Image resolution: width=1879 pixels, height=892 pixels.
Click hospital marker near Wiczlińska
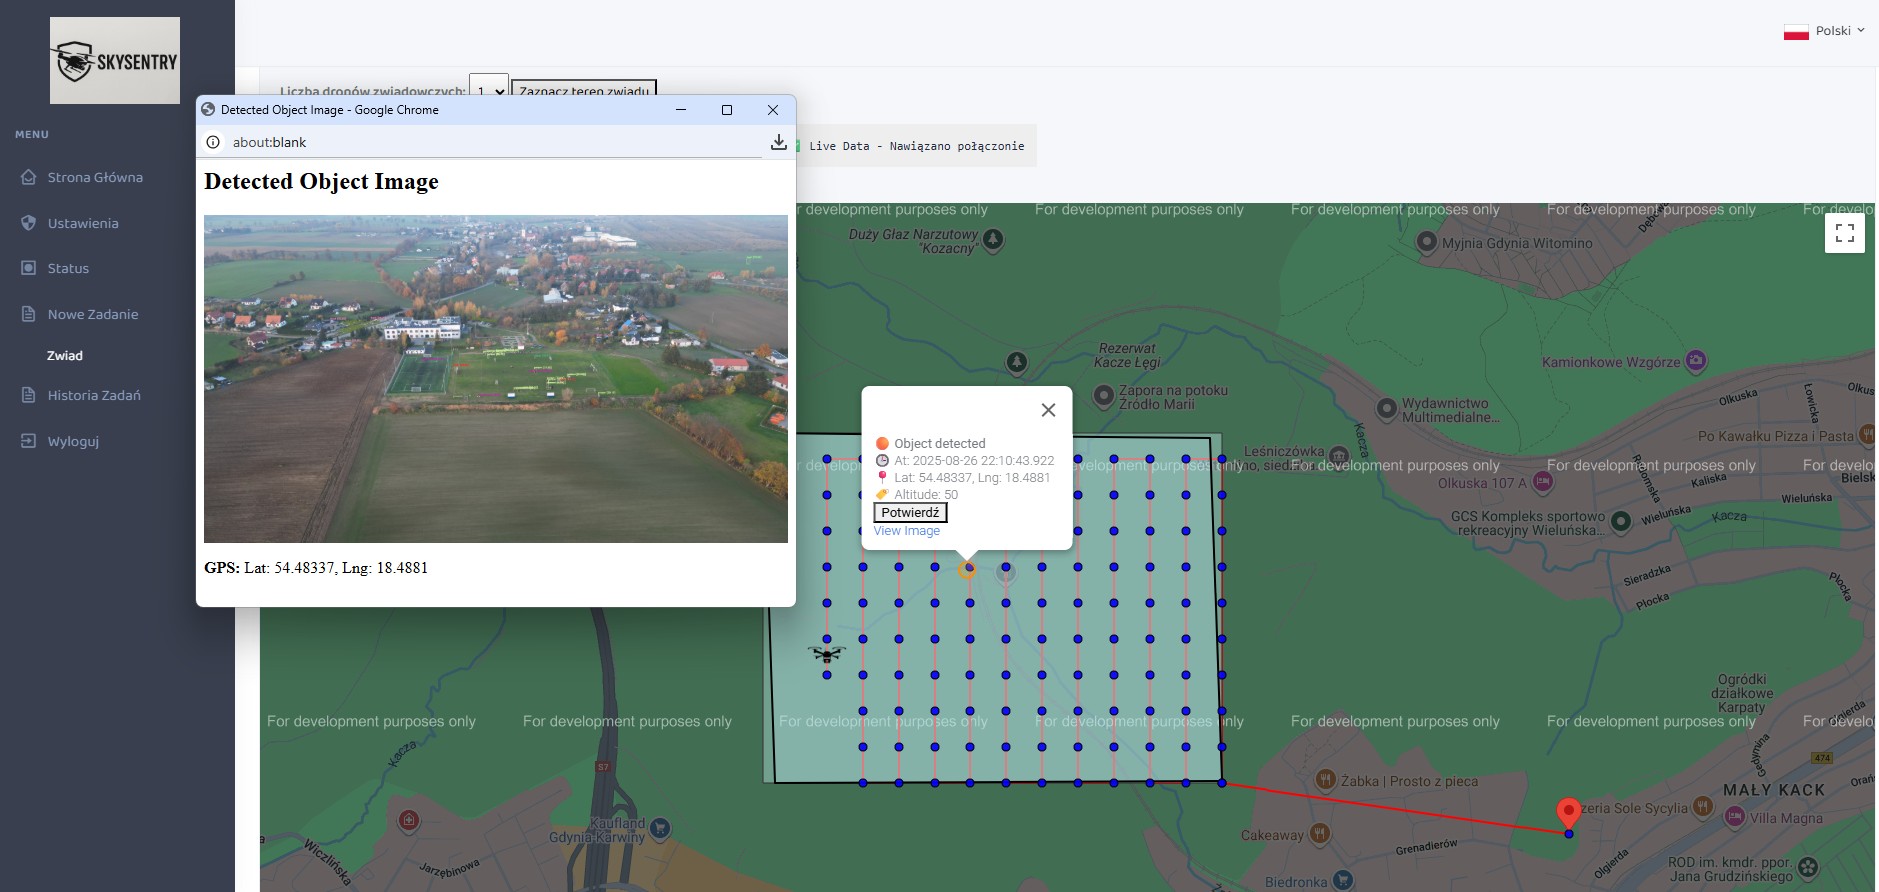(x=408, y=821)
